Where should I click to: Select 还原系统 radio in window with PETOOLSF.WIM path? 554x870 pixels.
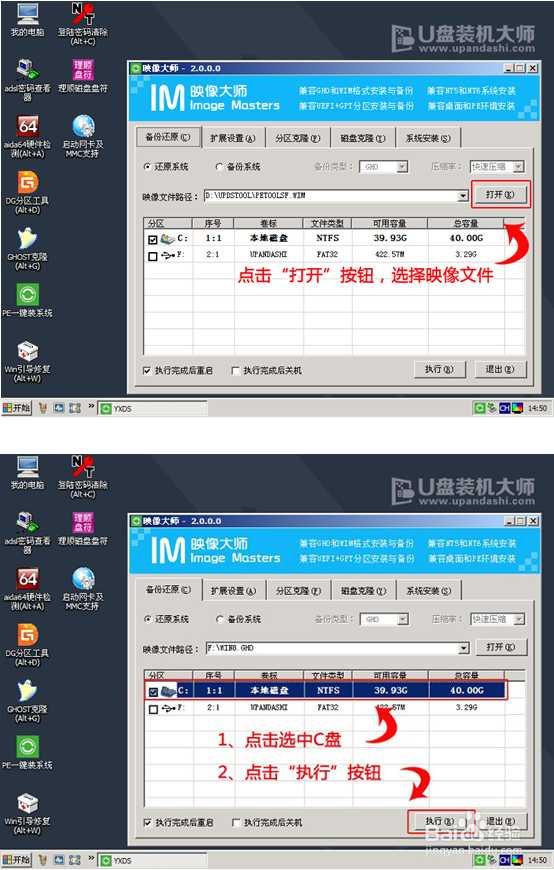click(147, 166)
